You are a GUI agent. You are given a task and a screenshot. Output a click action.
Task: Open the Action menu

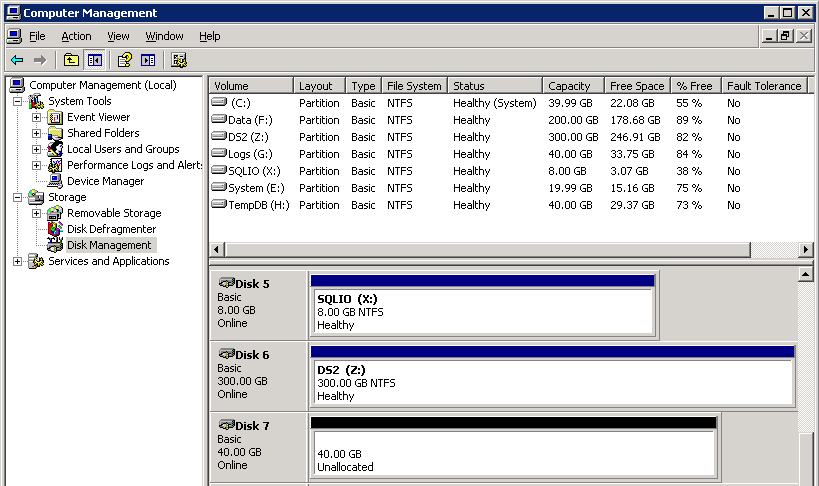click(76, 36)
